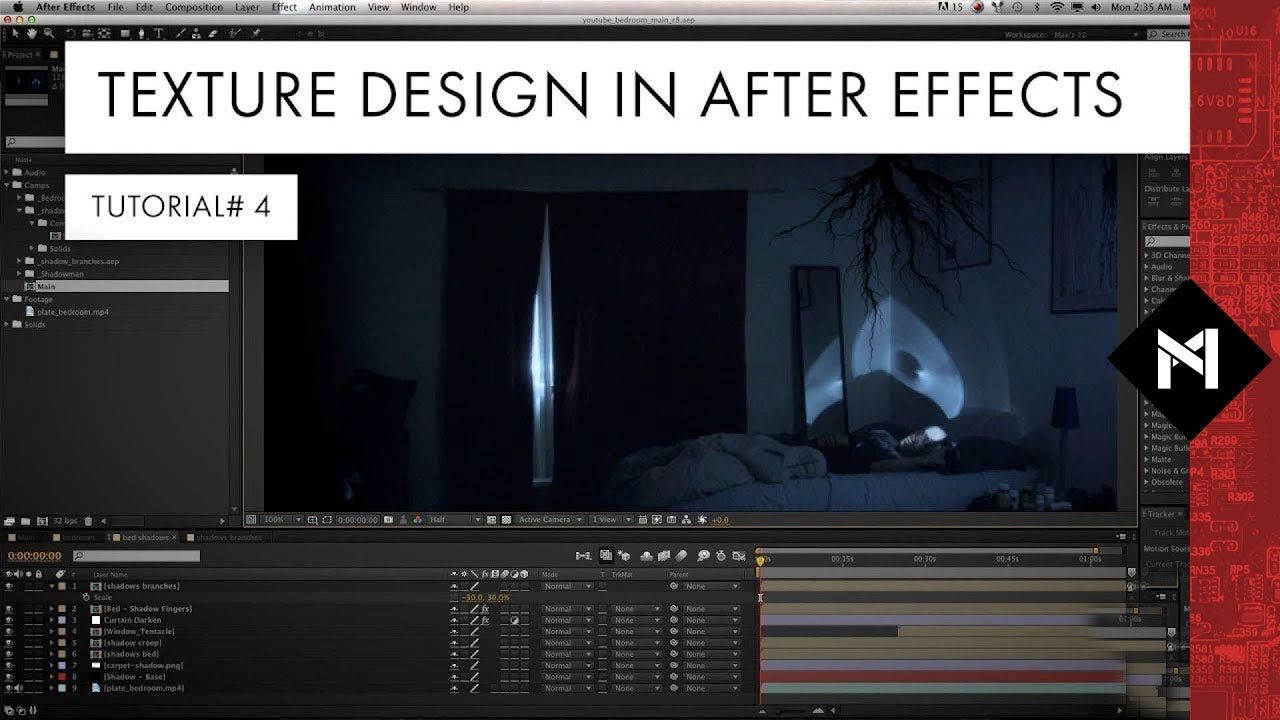Click the trash icon in Project panel
The width and height of the screenshot is (1280, 720).
click(x=88, y=521)
